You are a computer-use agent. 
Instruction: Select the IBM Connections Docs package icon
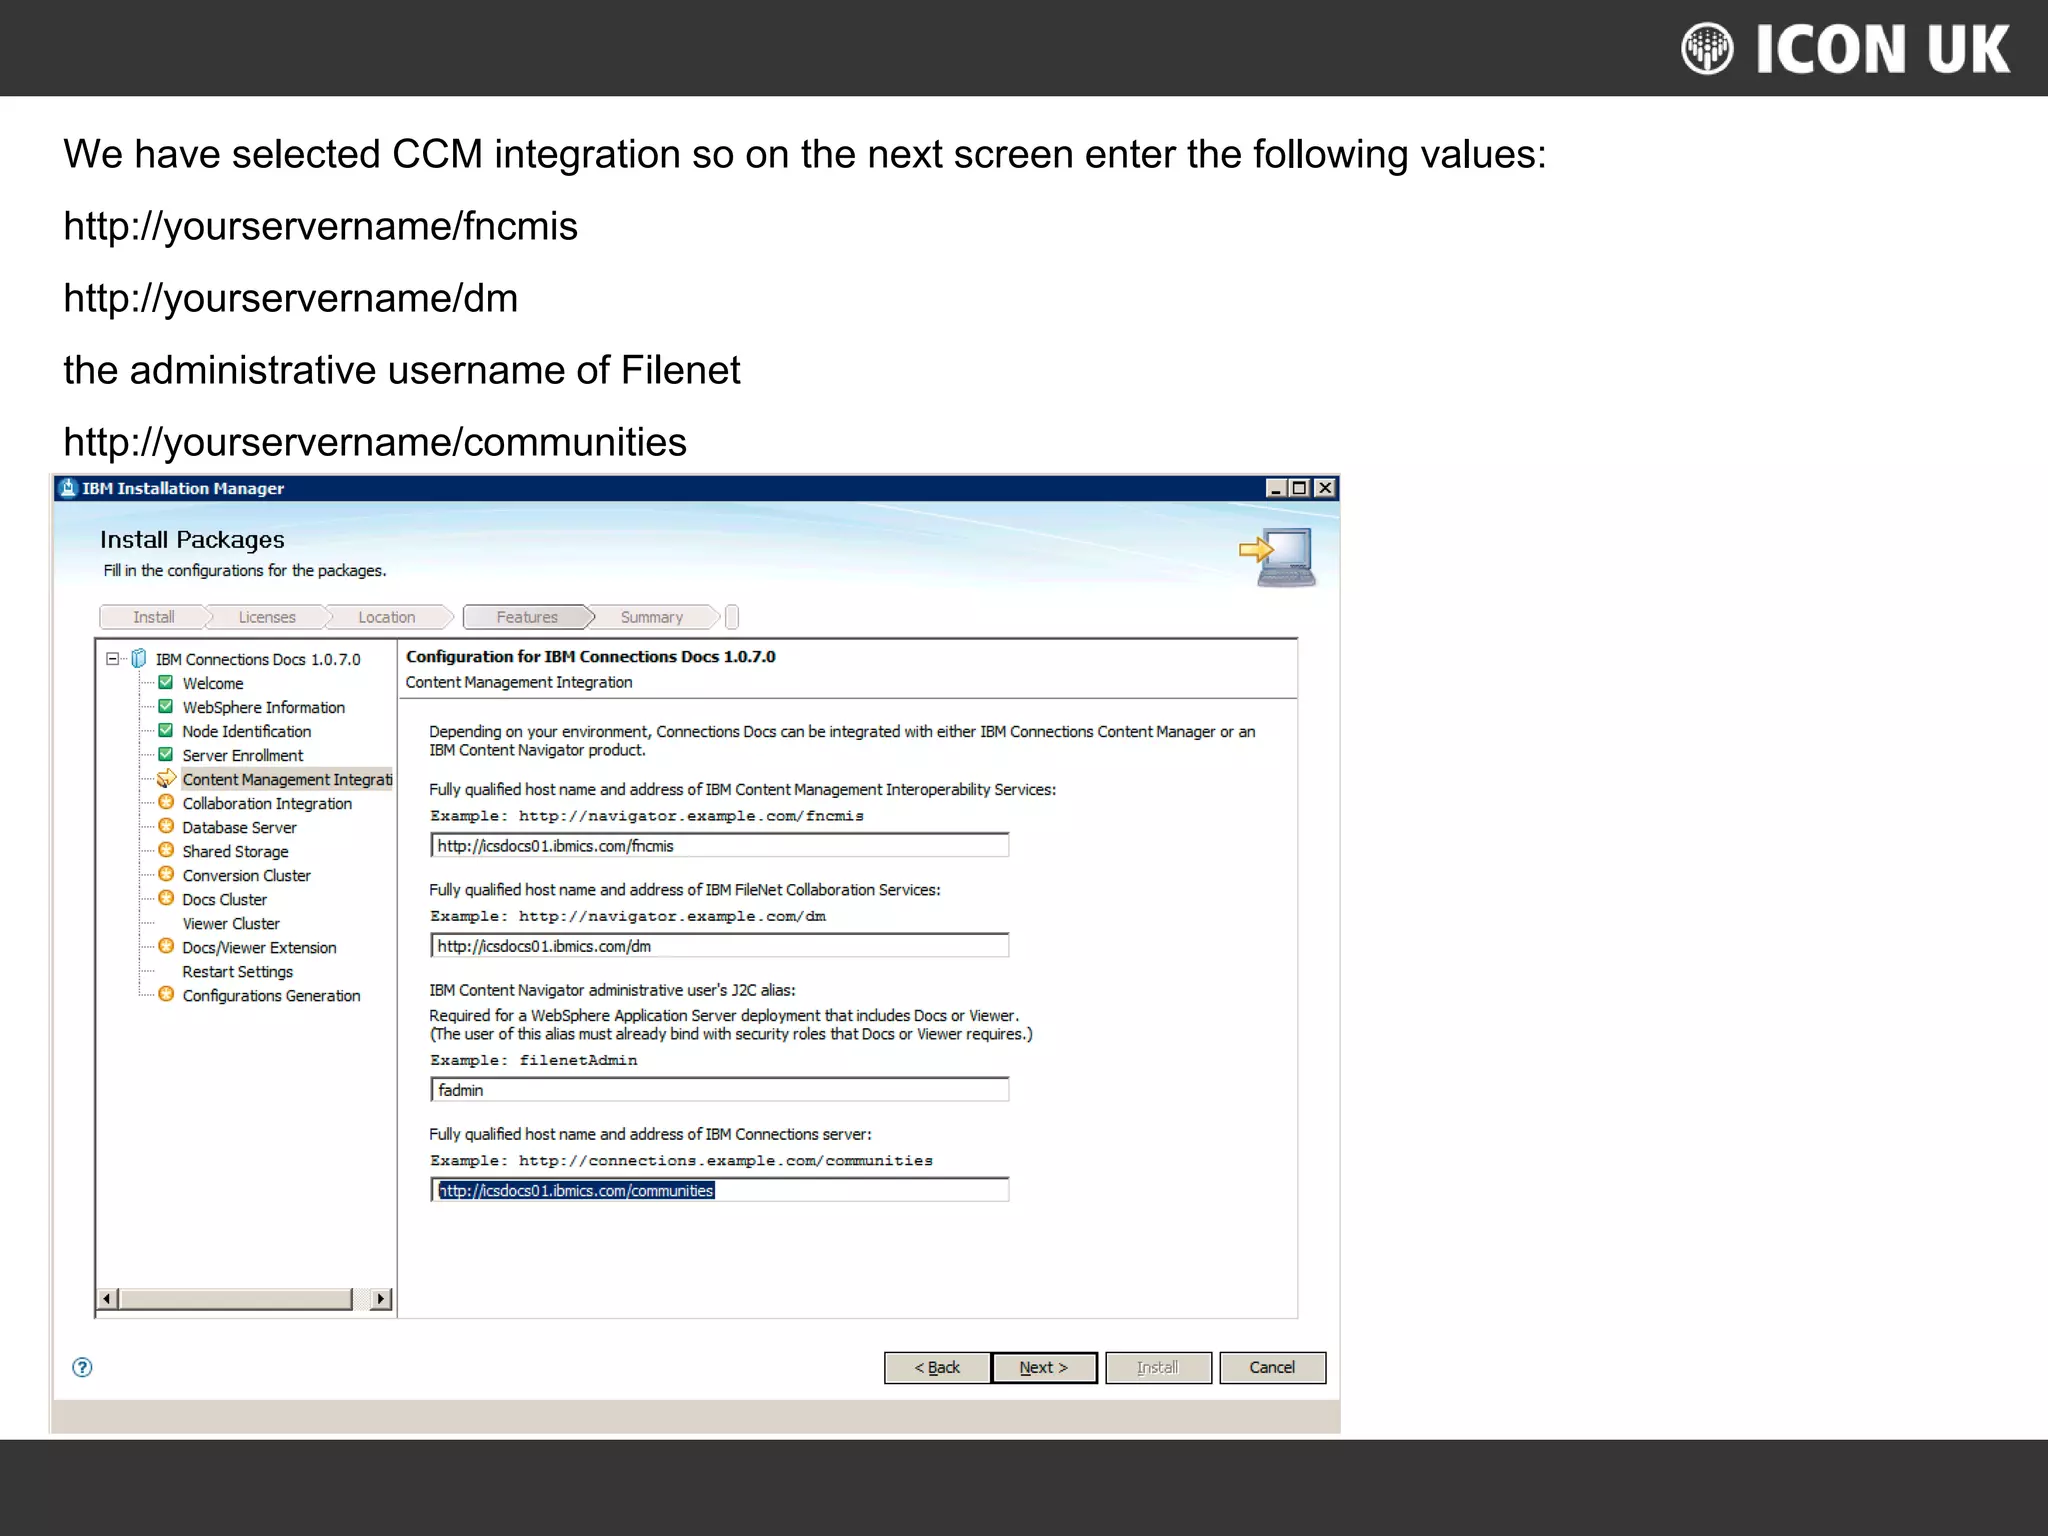tap(139, 659)
